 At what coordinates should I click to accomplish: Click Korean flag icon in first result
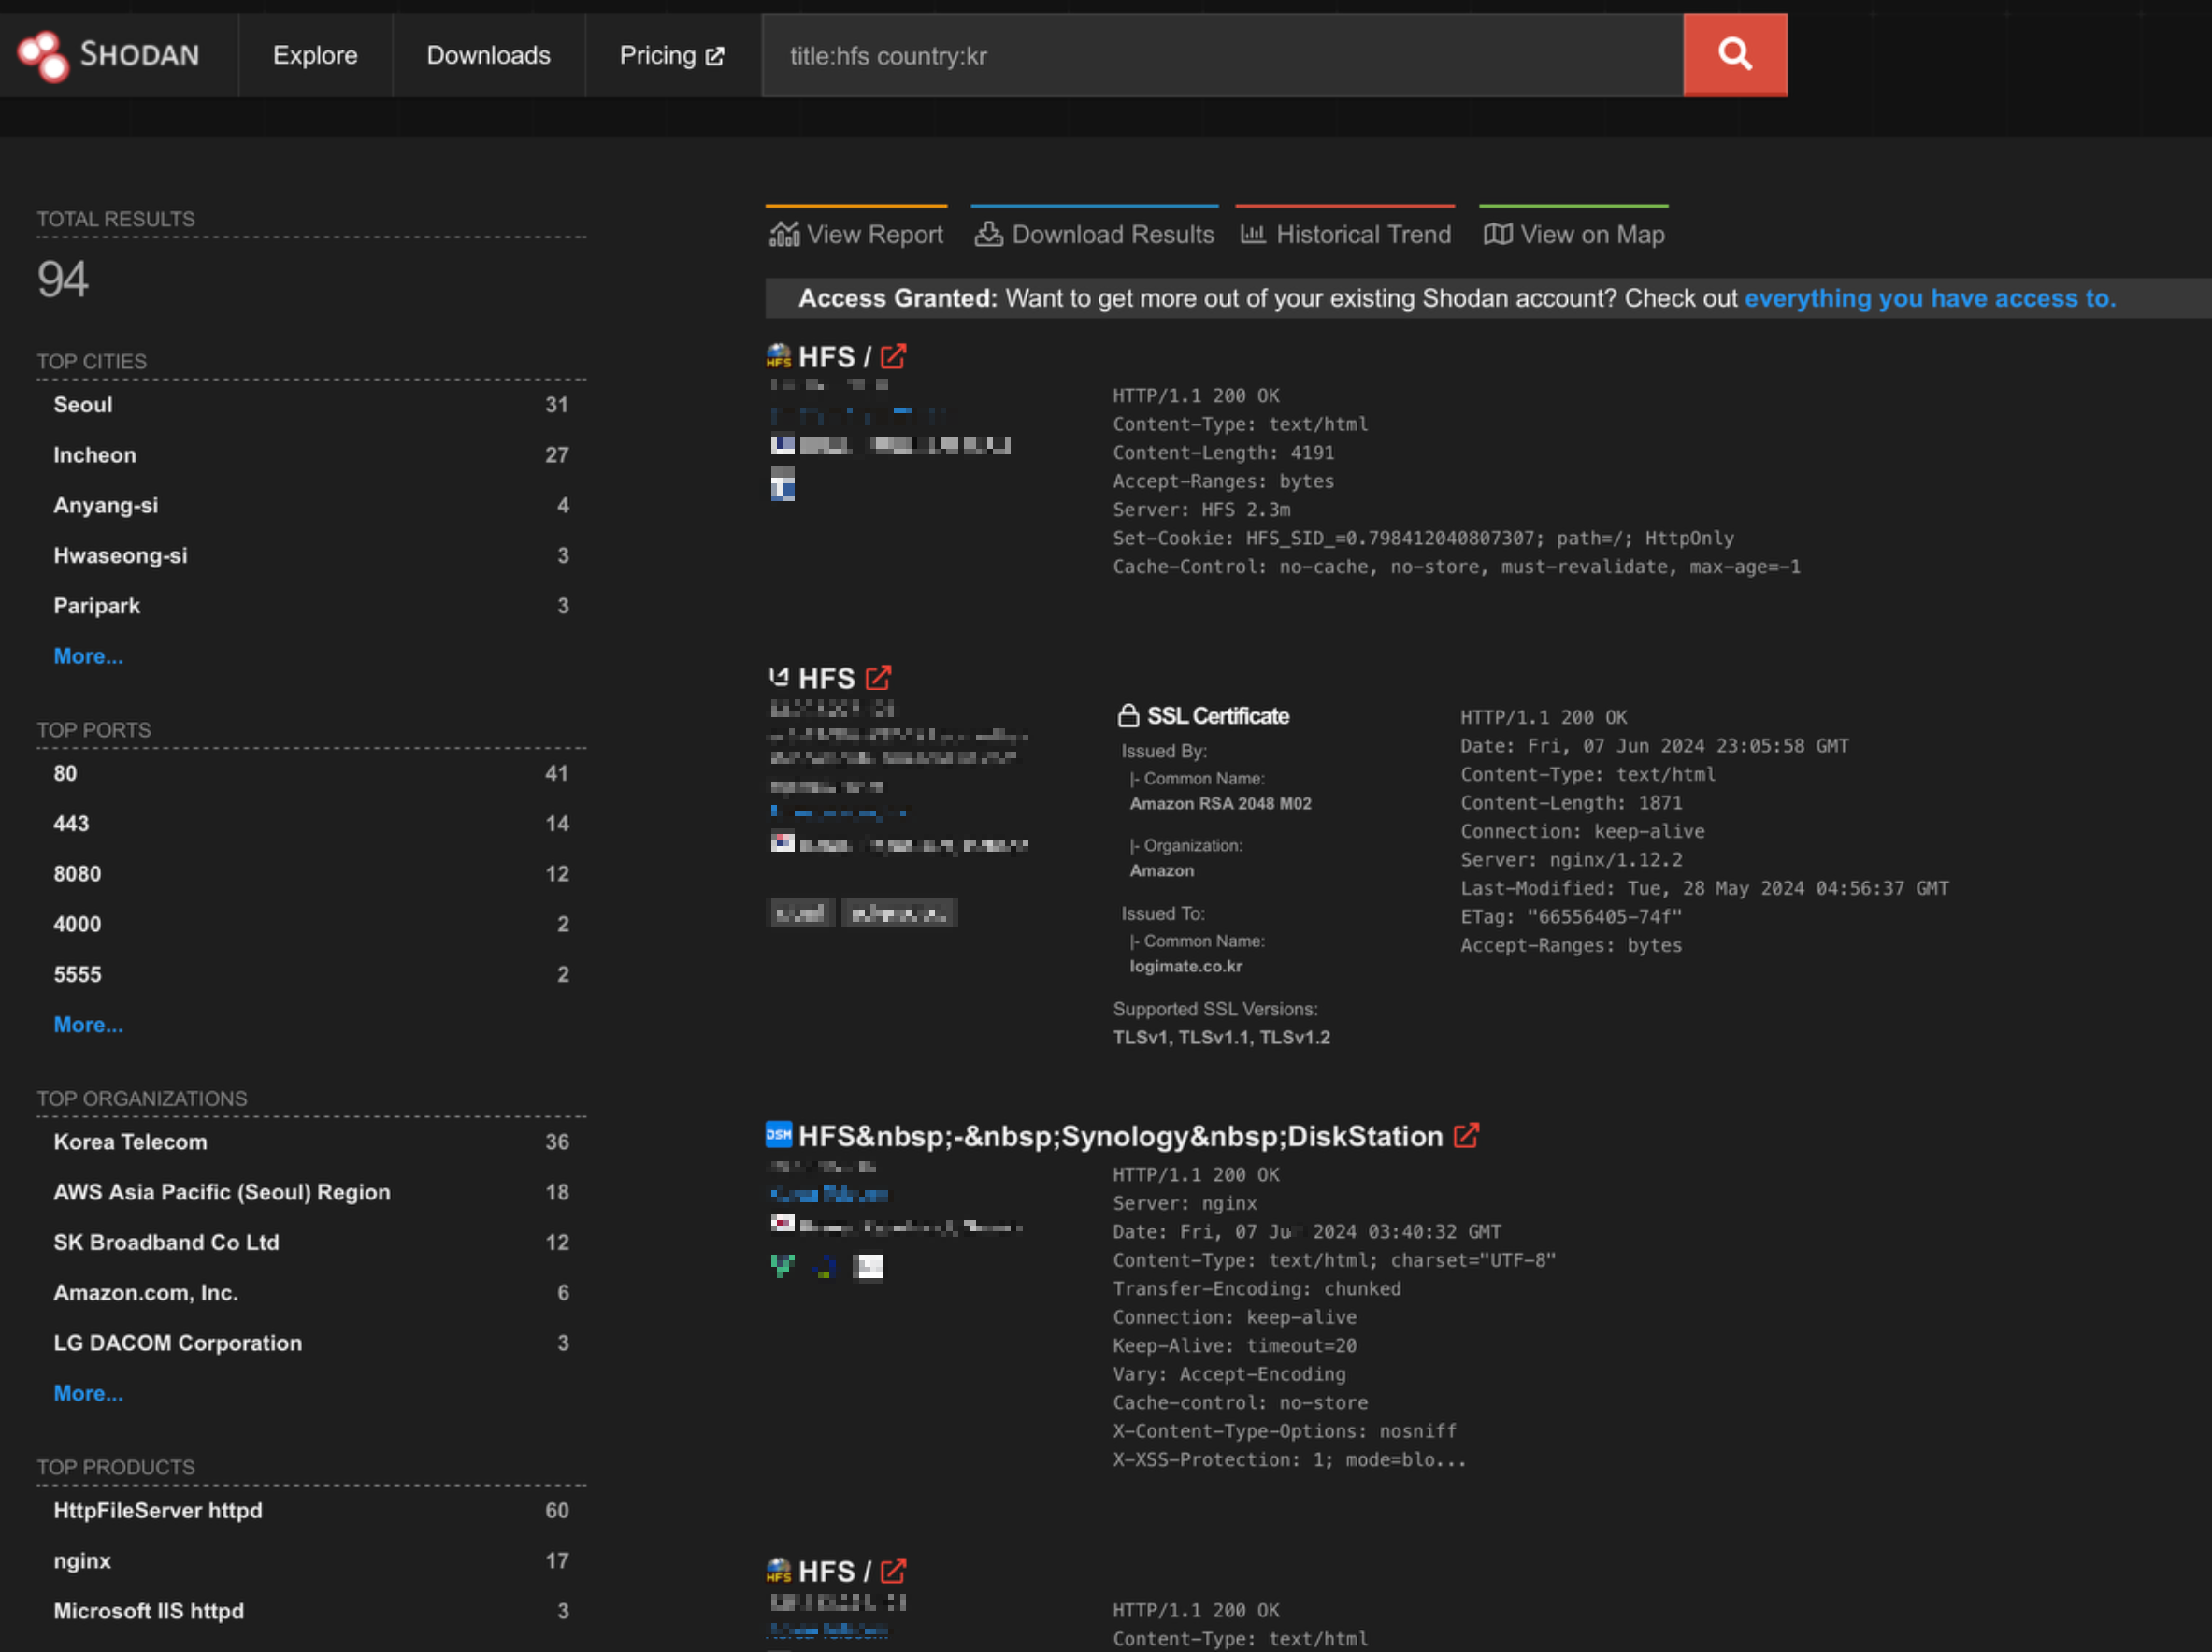coord(782,444)
